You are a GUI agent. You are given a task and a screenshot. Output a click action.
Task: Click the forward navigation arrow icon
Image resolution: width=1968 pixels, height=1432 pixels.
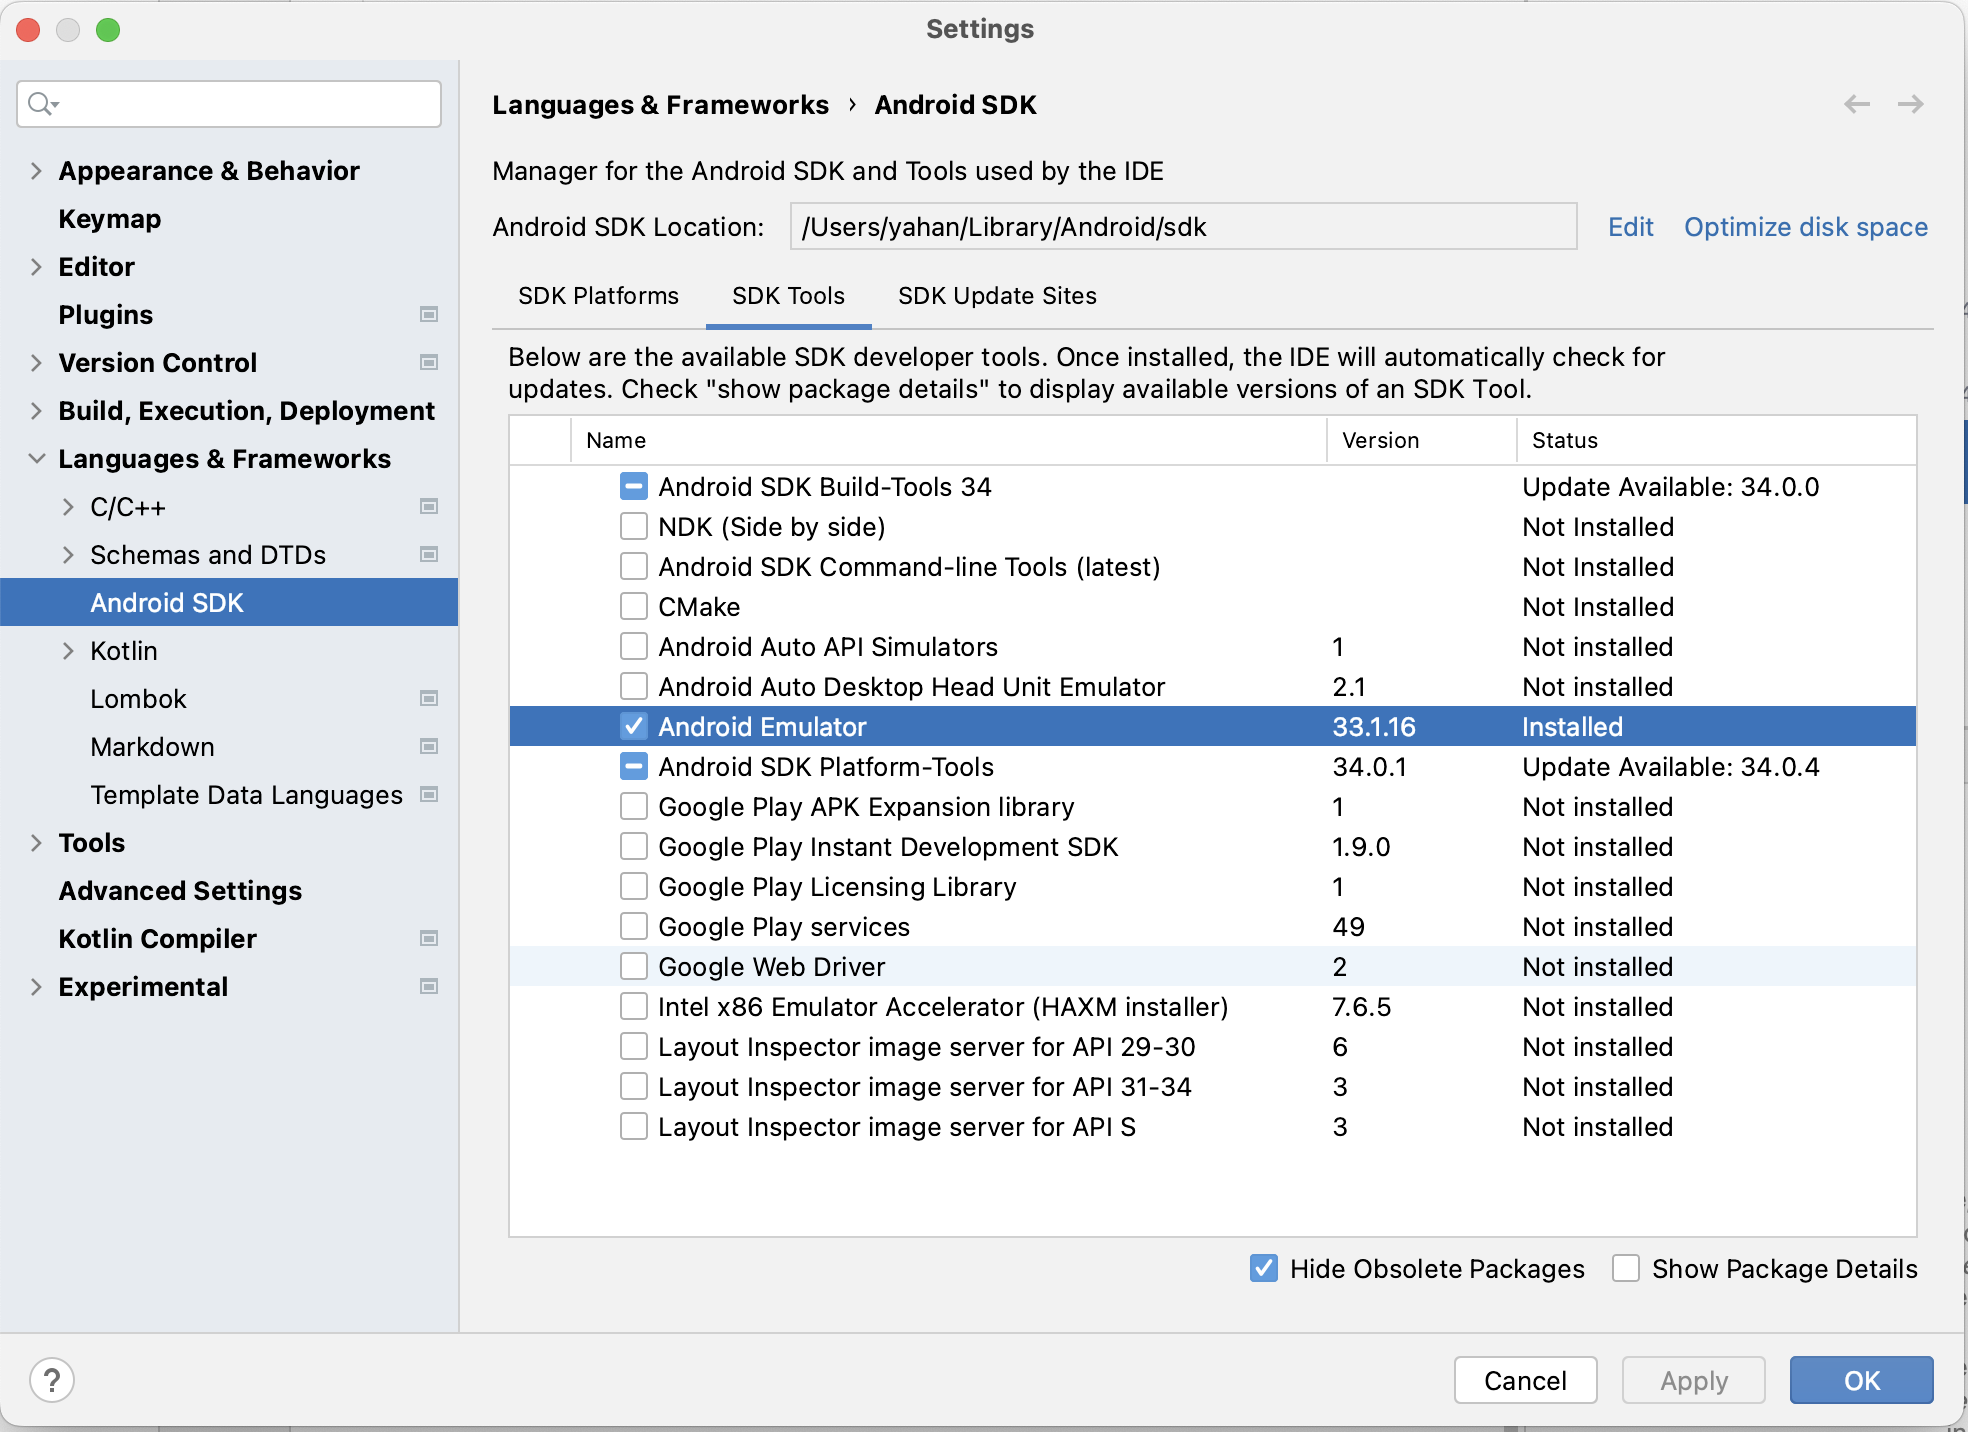pos(1911,104)
